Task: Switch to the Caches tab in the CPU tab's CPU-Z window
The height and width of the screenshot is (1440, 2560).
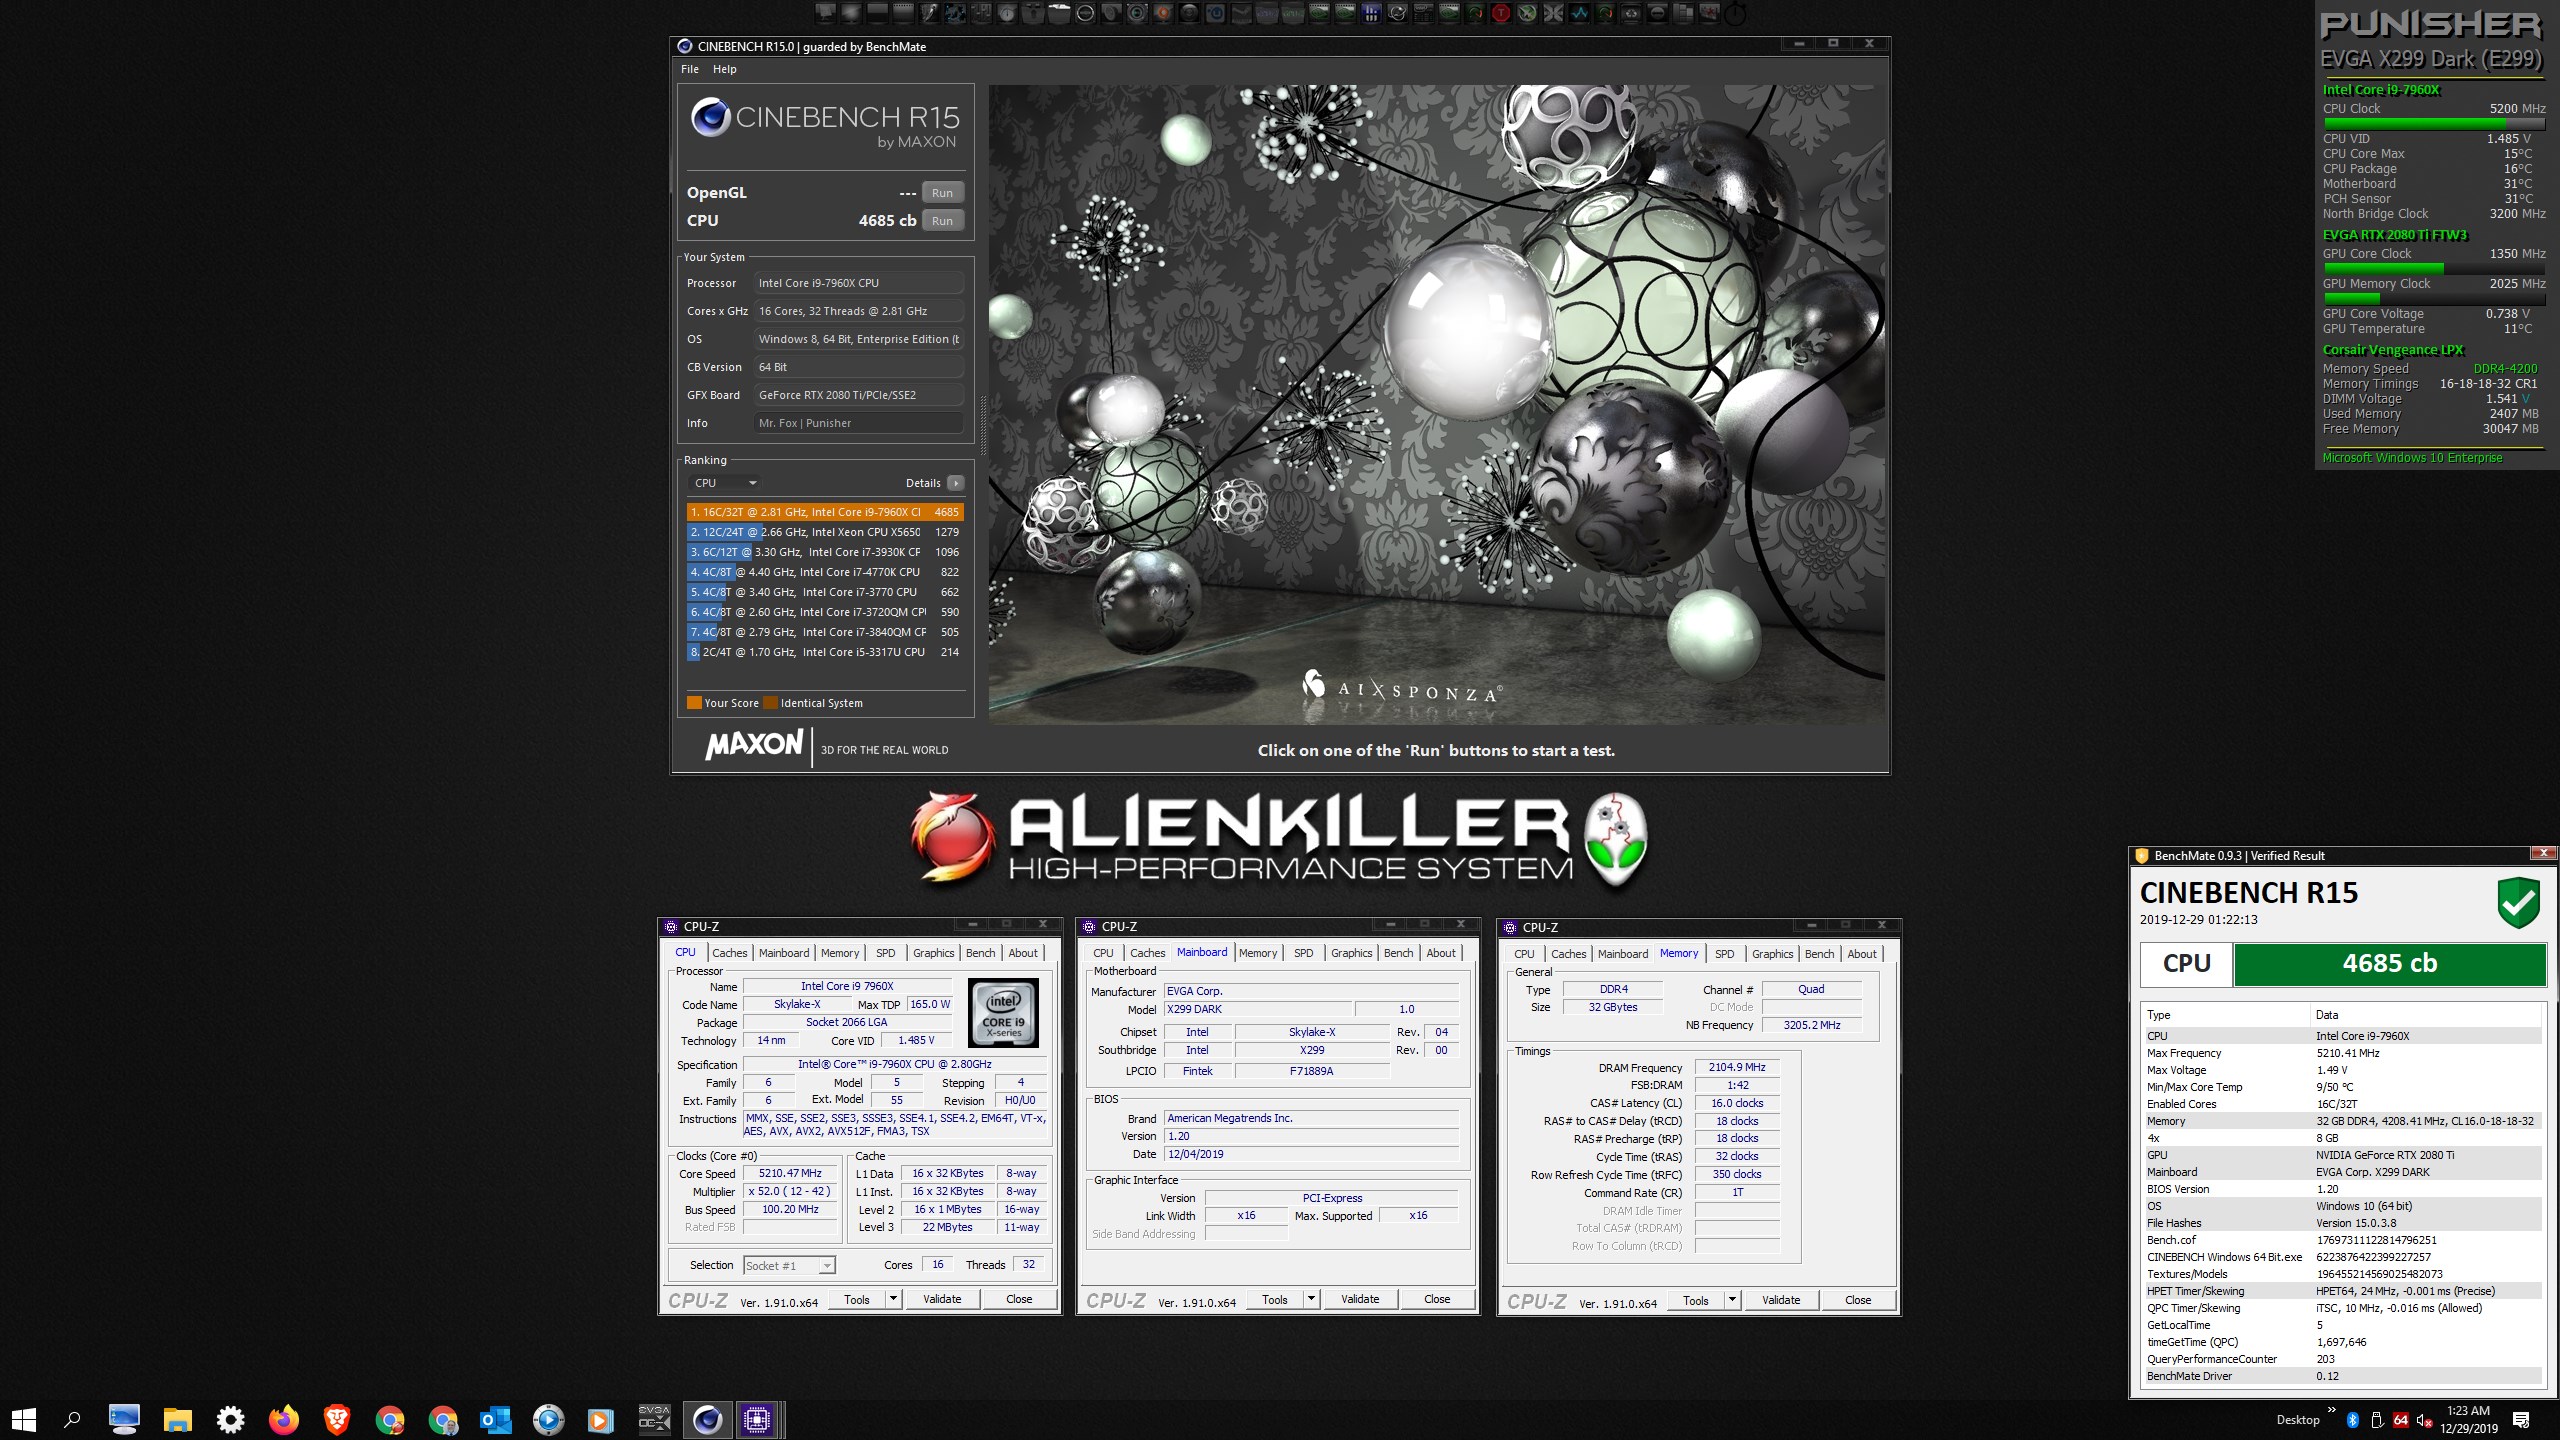Action: (729, 953)
